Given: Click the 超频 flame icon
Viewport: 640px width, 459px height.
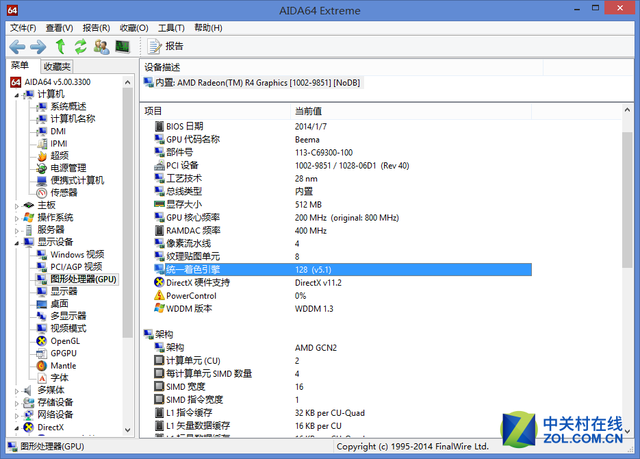Looking at the screenshot, I should (x=42, y=156).
